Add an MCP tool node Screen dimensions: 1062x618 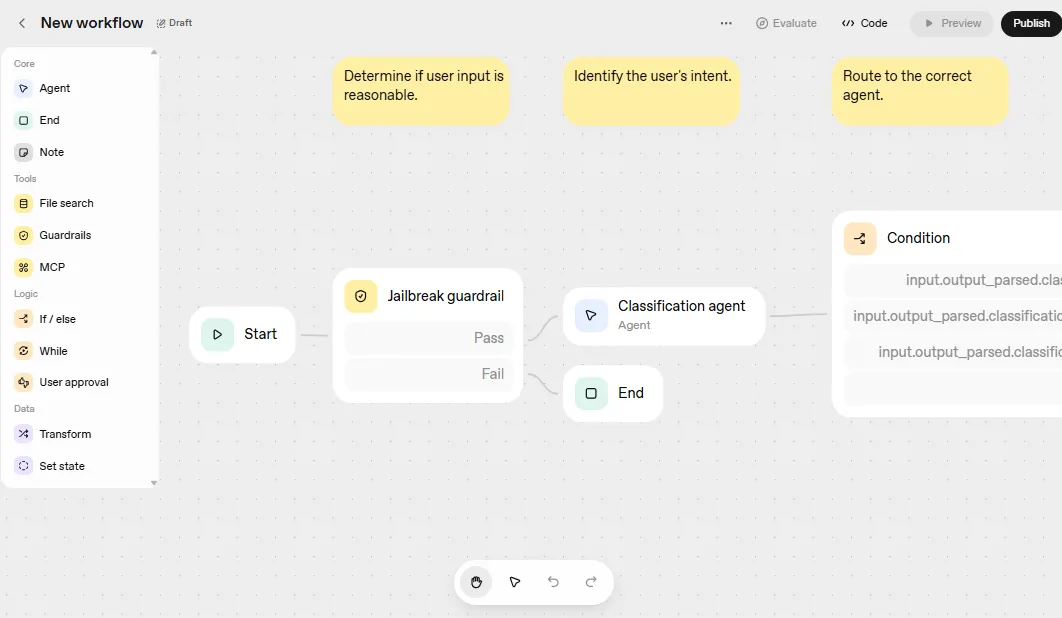51,267
